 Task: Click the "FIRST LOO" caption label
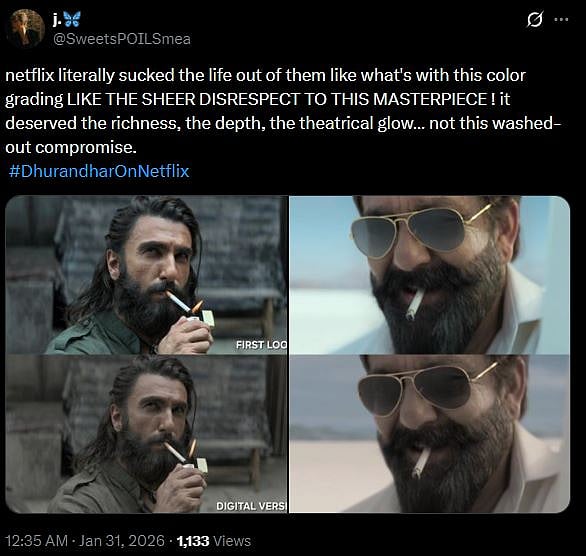point(261,345)
